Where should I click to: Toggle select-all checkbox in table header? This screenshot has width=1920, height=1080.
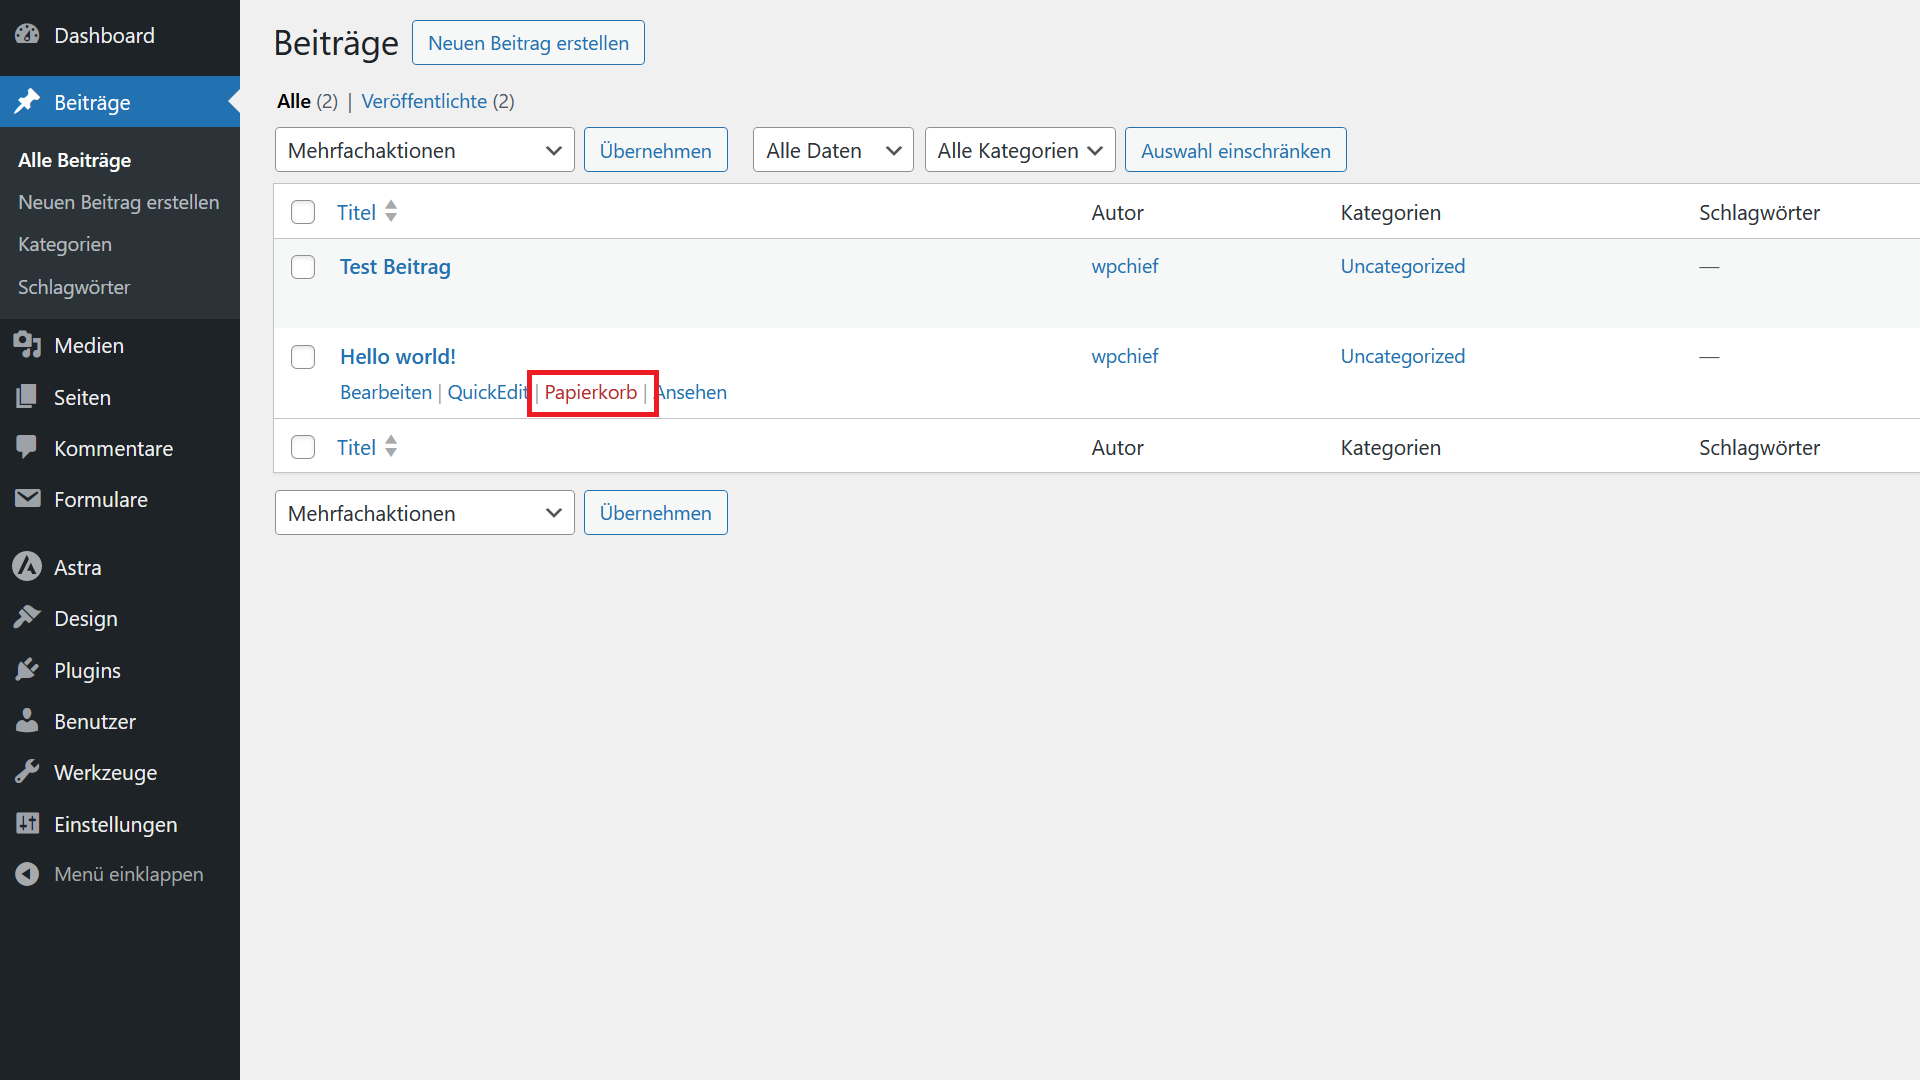[303, 212]
